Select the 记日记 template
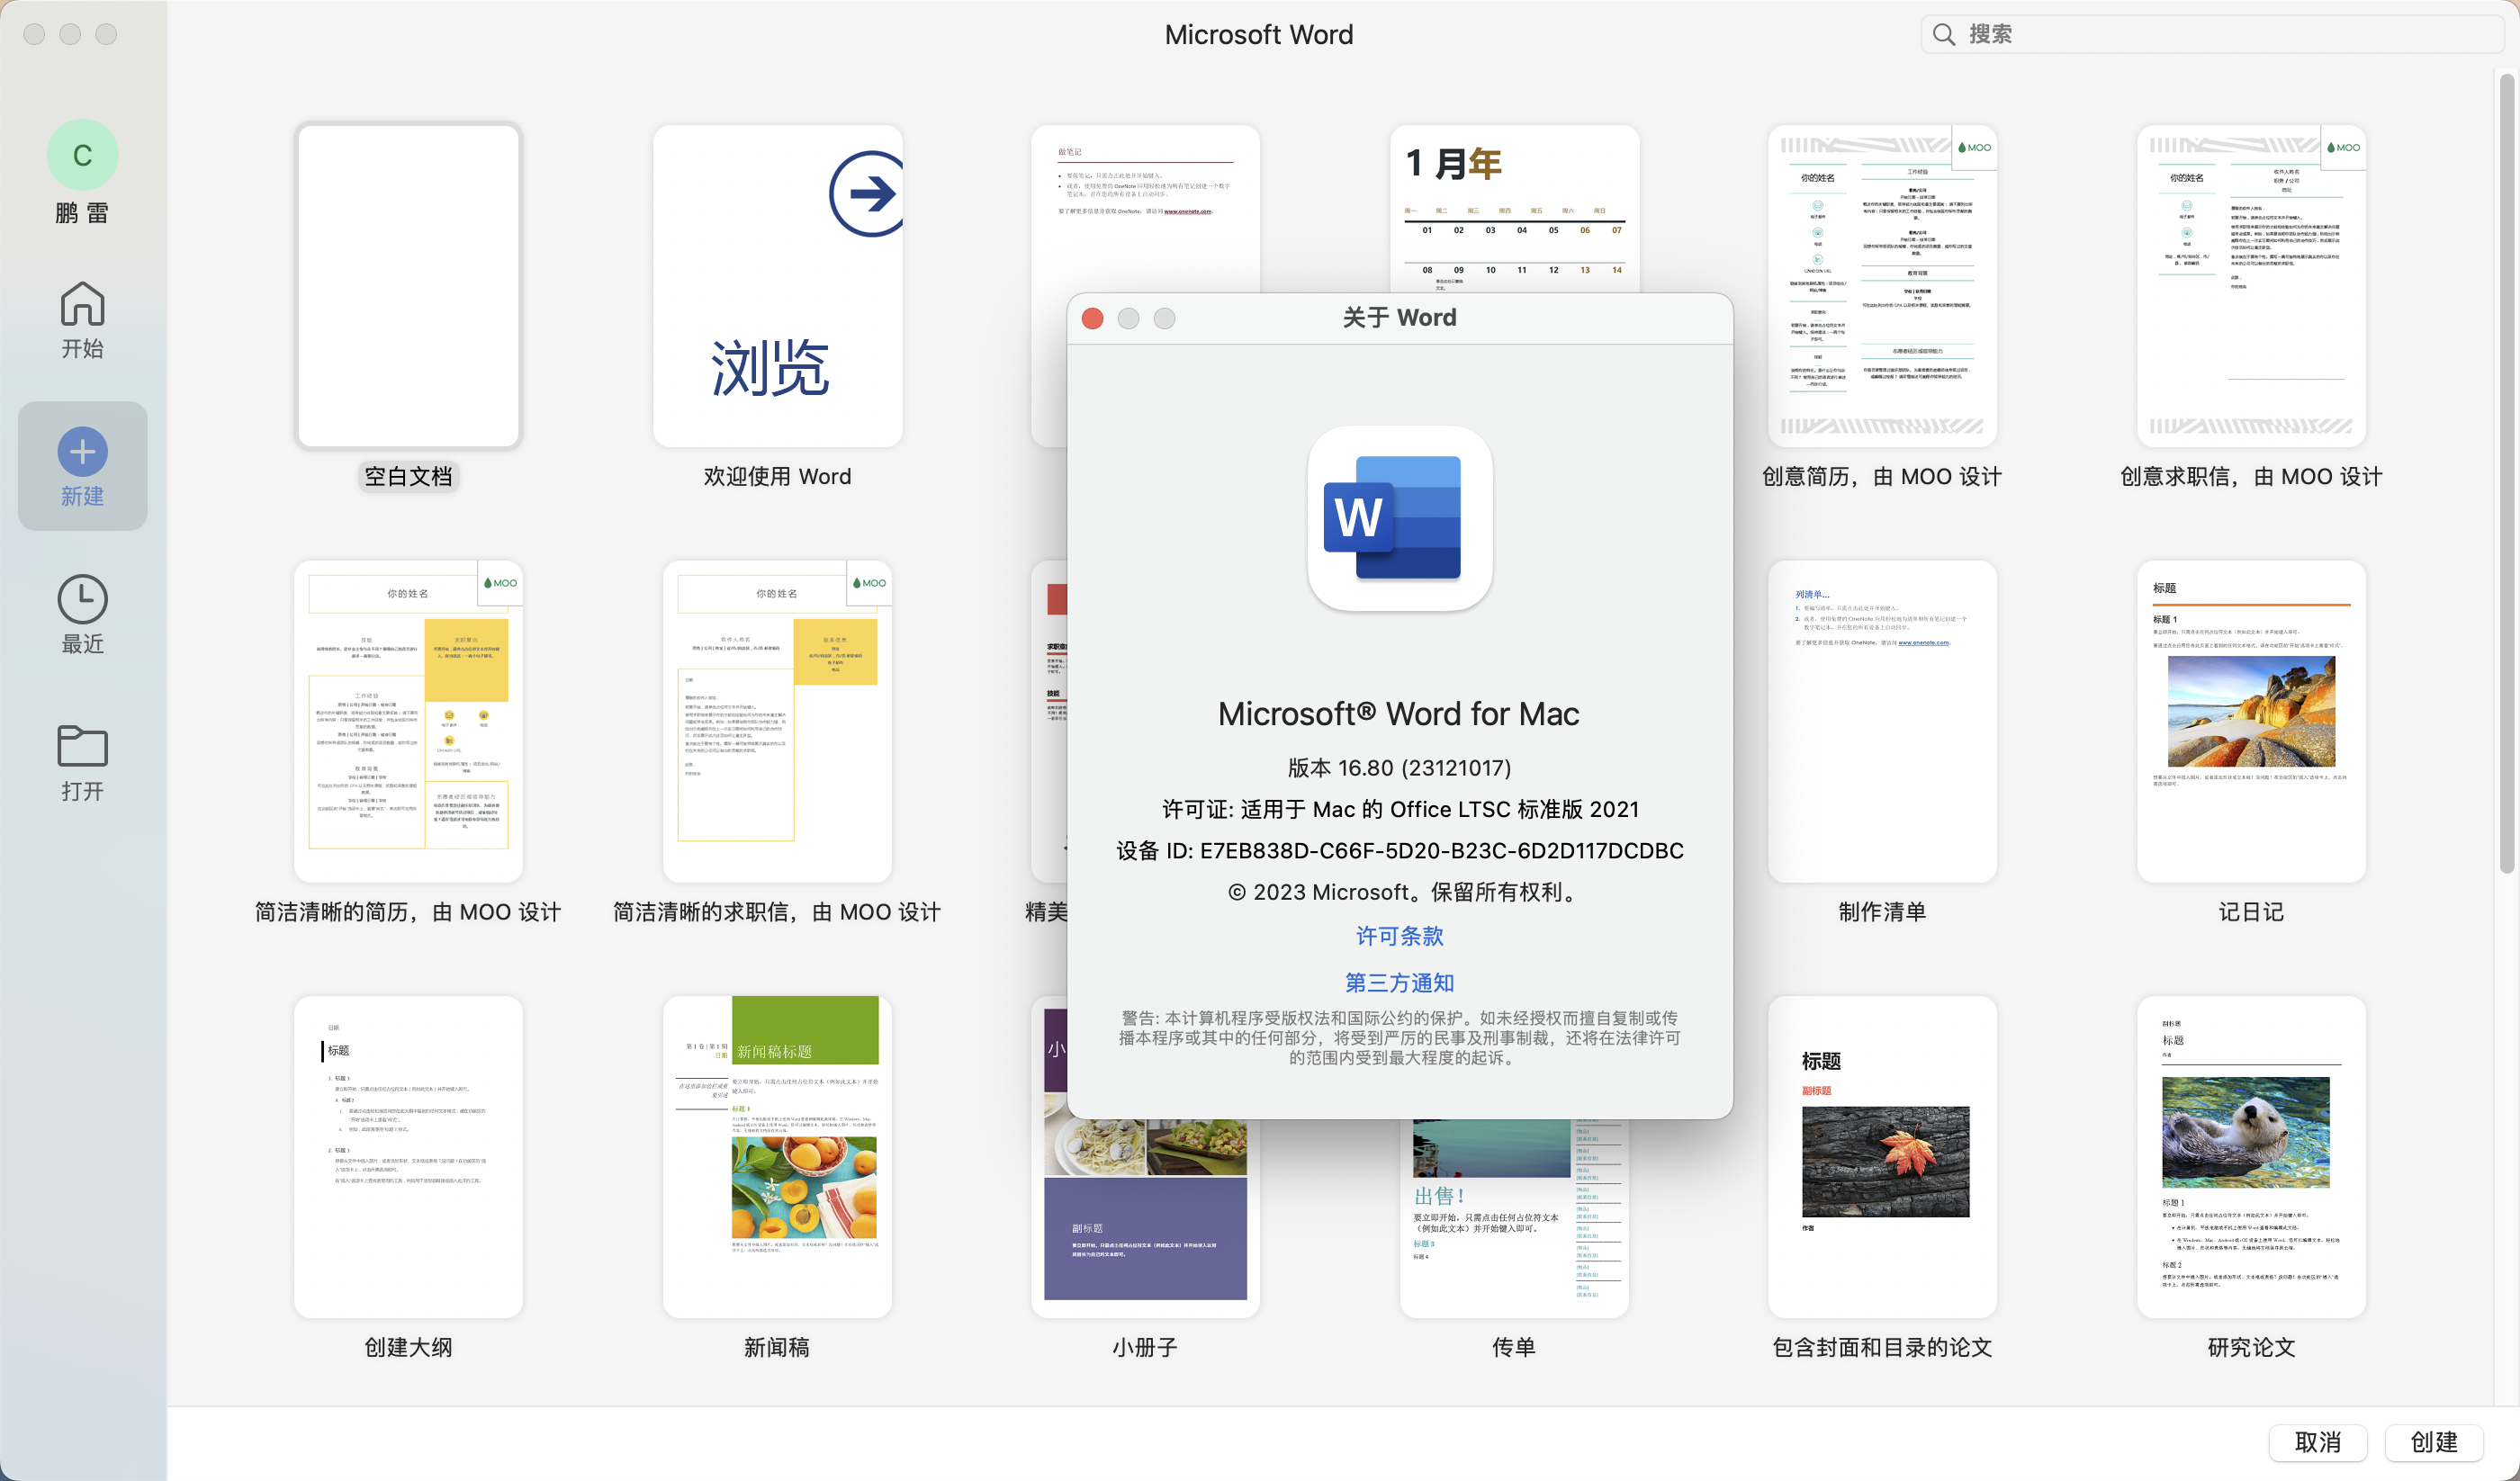This screenshot has height=1481, width=2520. 2251,721
